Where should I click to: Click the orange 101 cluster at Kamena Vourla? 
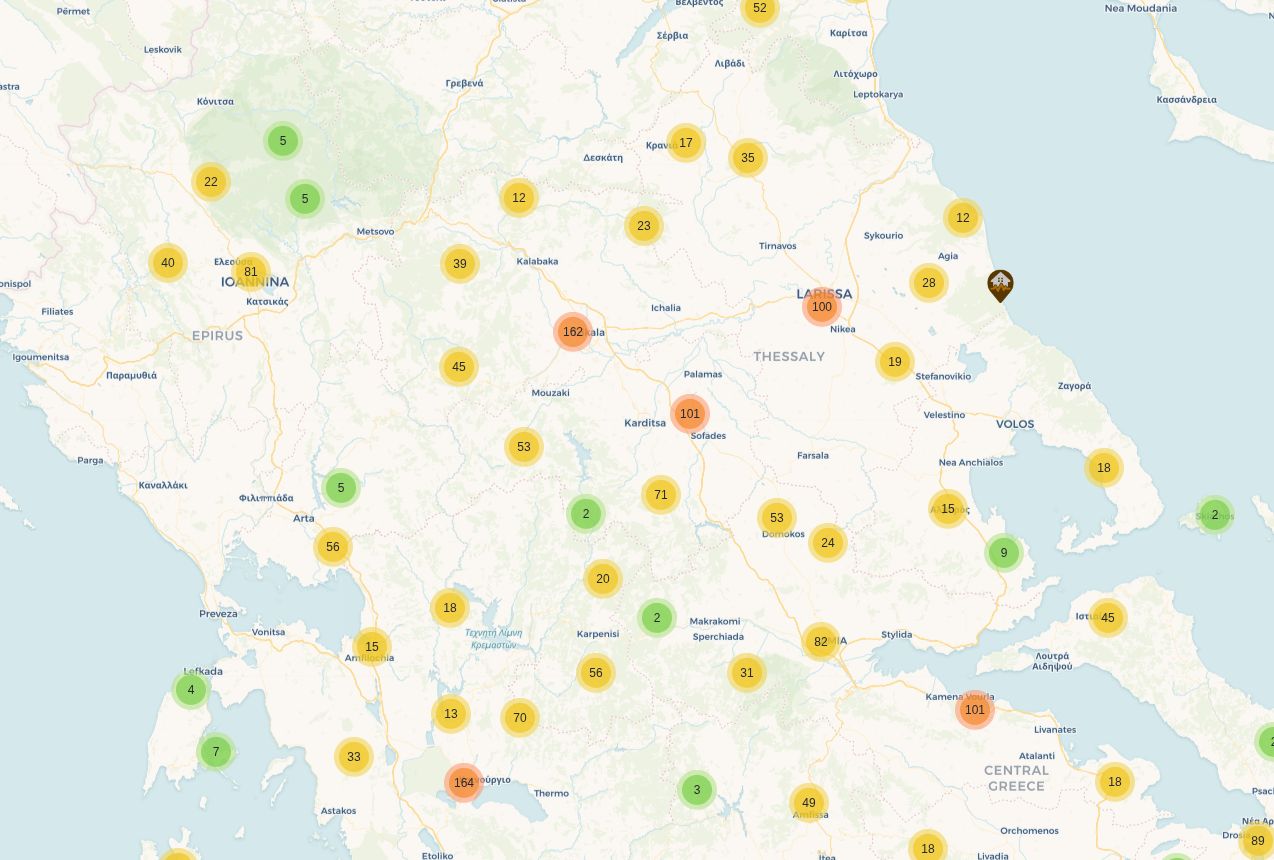tap(975, 709)
